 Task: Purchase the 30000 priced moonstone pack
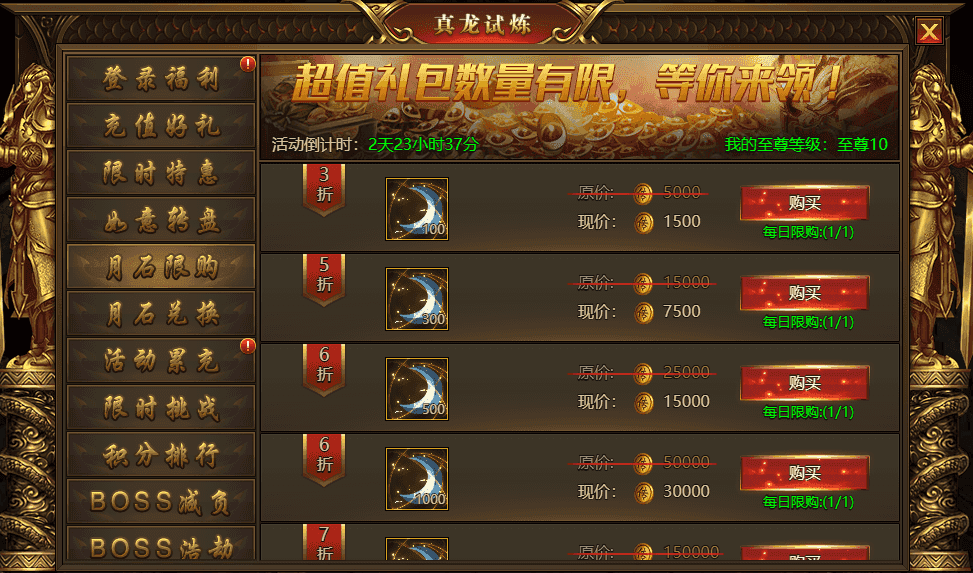[804, 473]
